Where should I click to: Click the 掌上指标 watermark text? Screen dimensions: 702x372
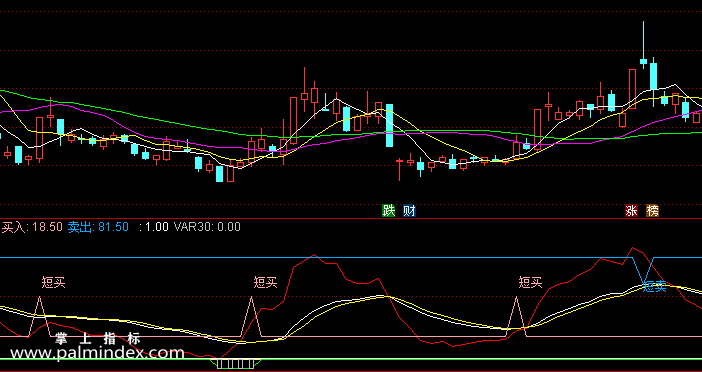click(98, 338)
